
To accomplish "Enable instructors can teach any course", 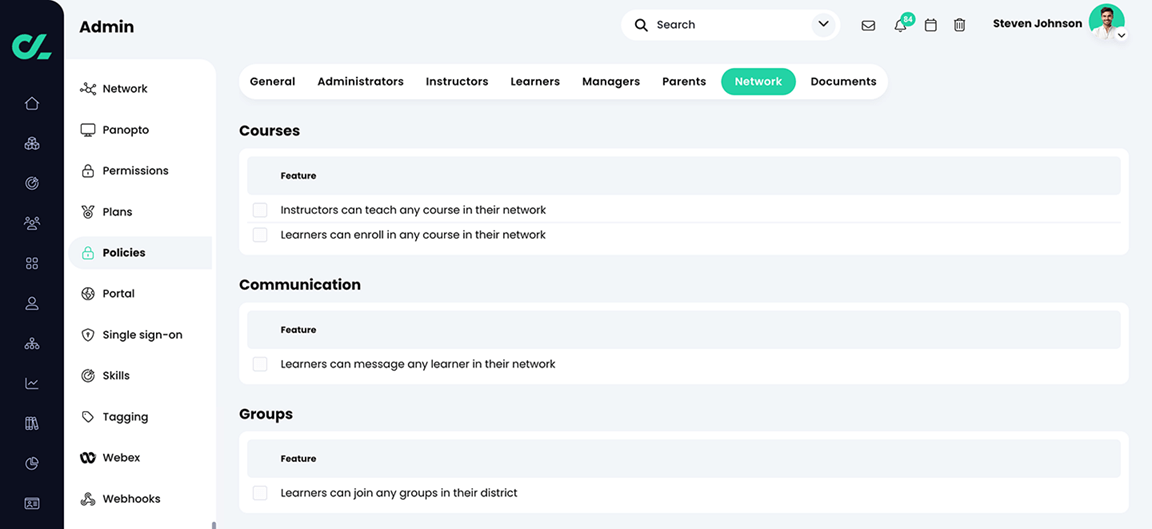I will [260, 210].
